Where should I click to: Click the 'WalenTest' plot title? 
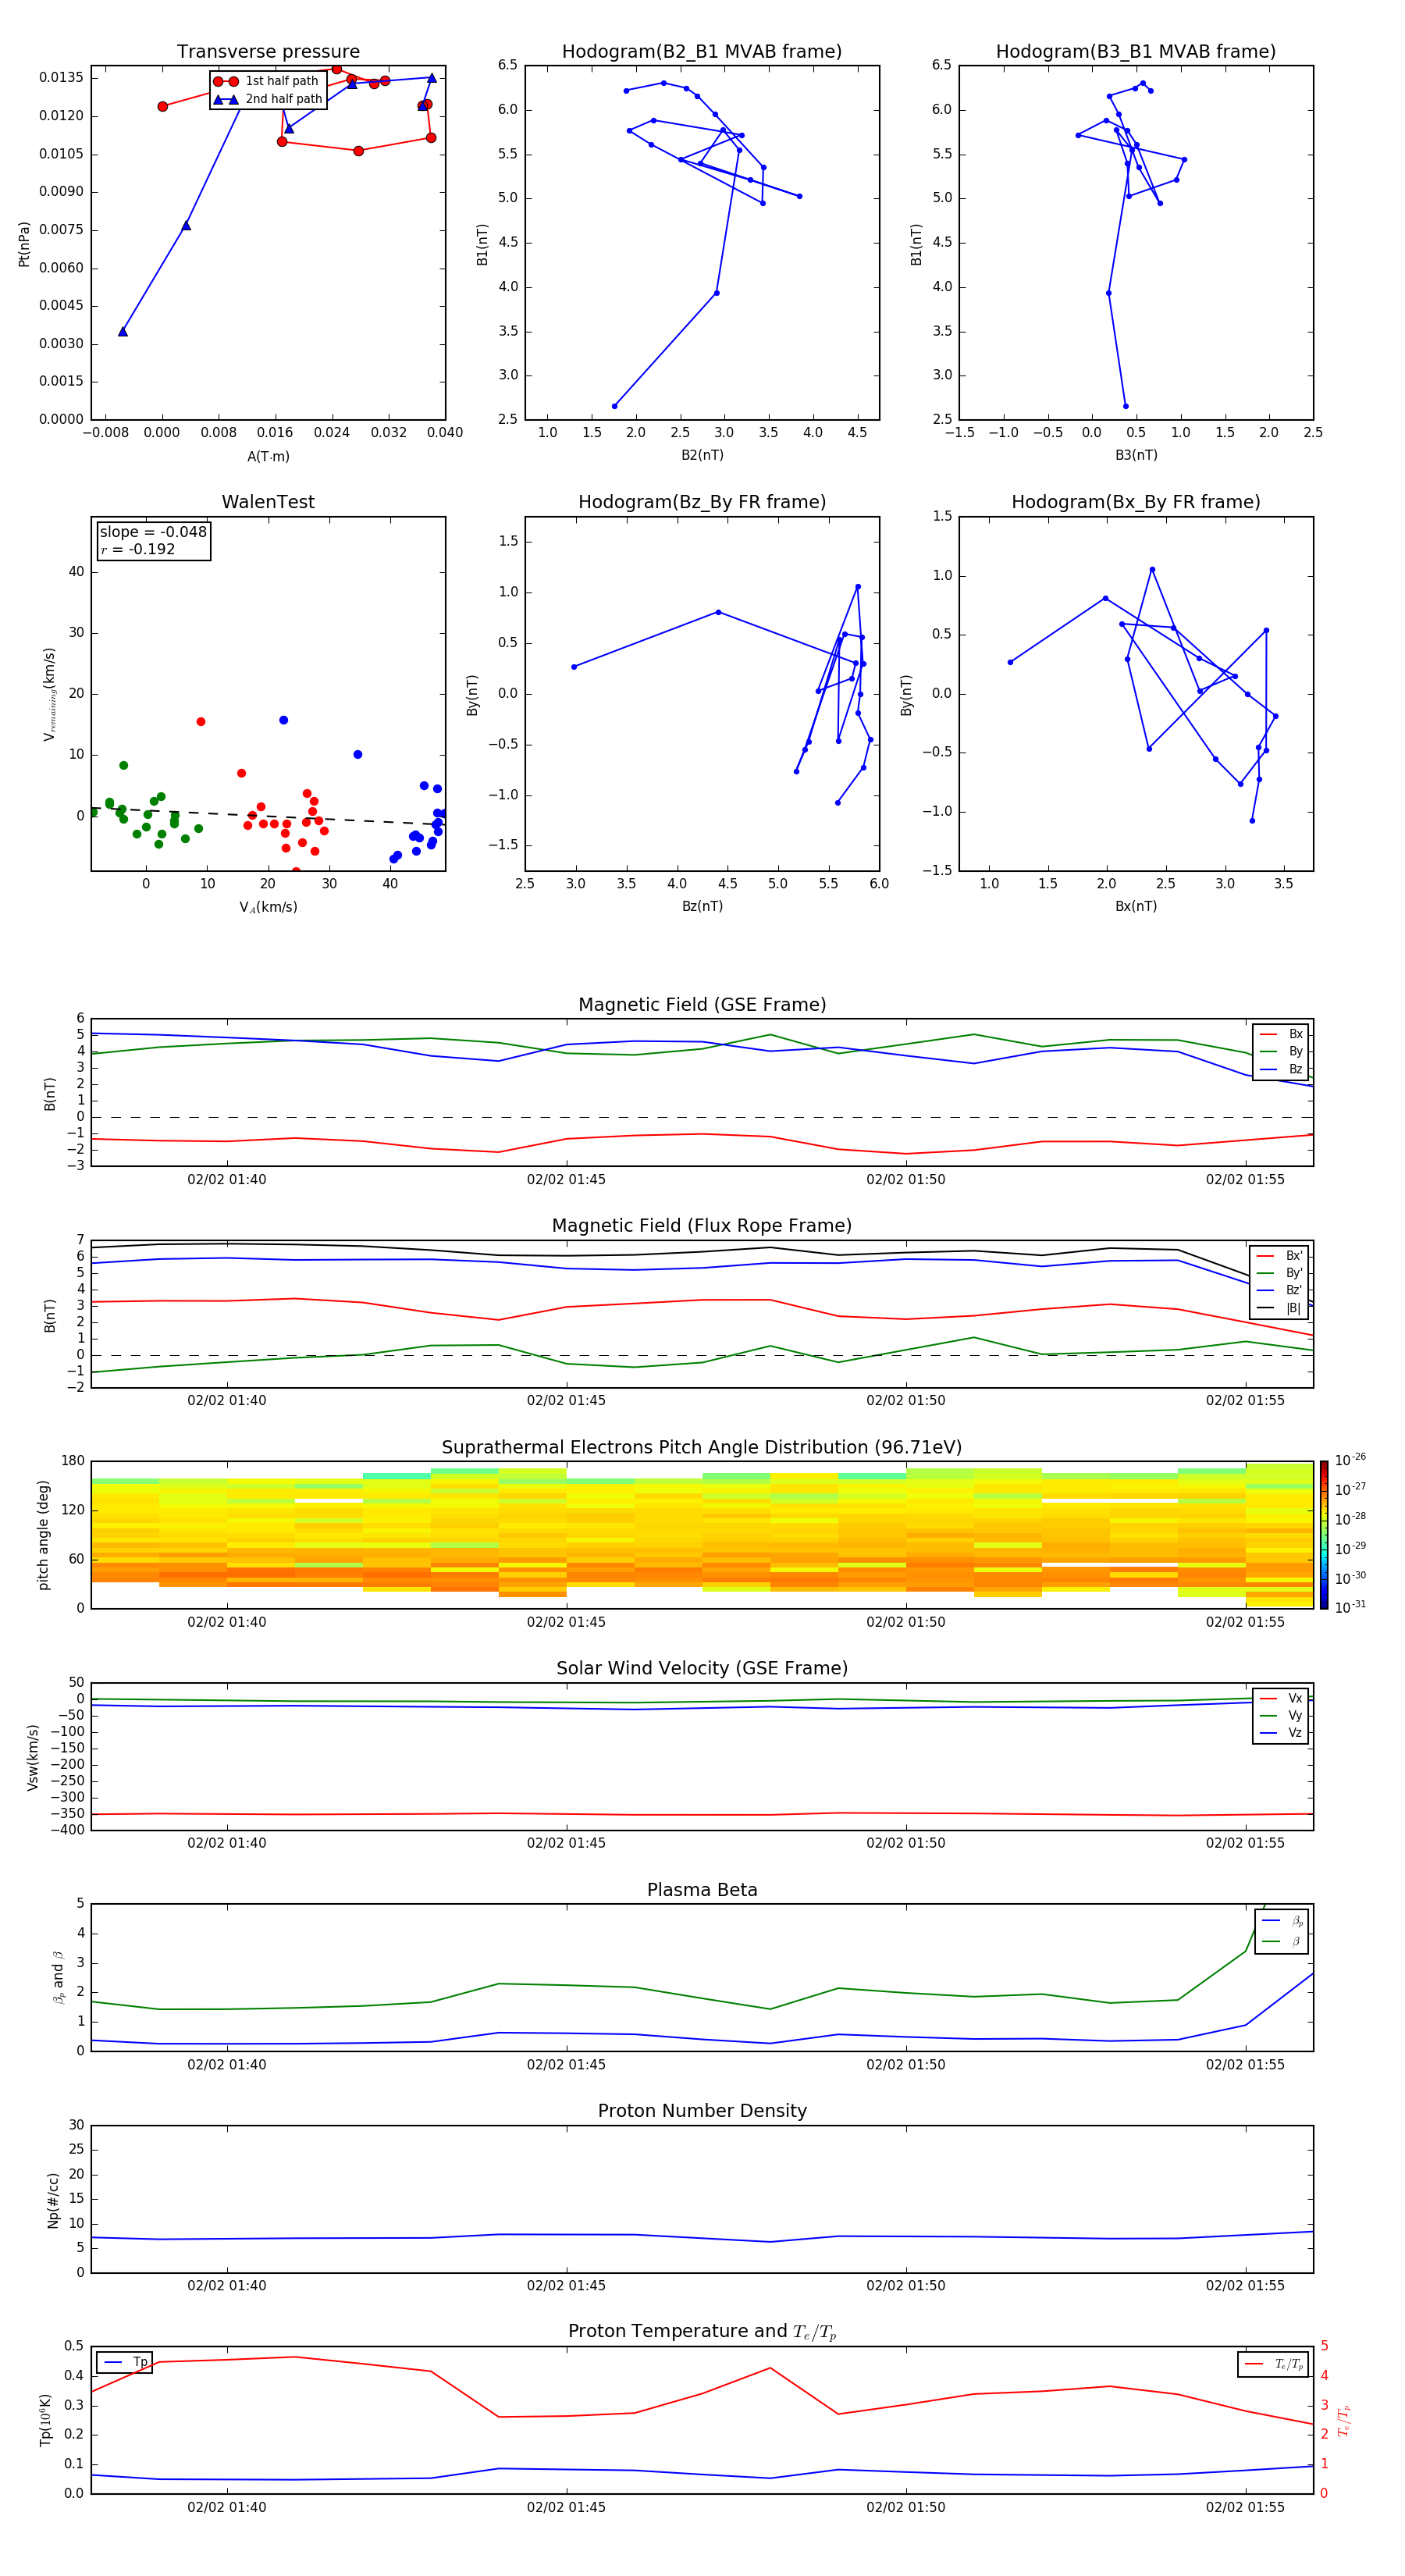(x=268, y=502)
